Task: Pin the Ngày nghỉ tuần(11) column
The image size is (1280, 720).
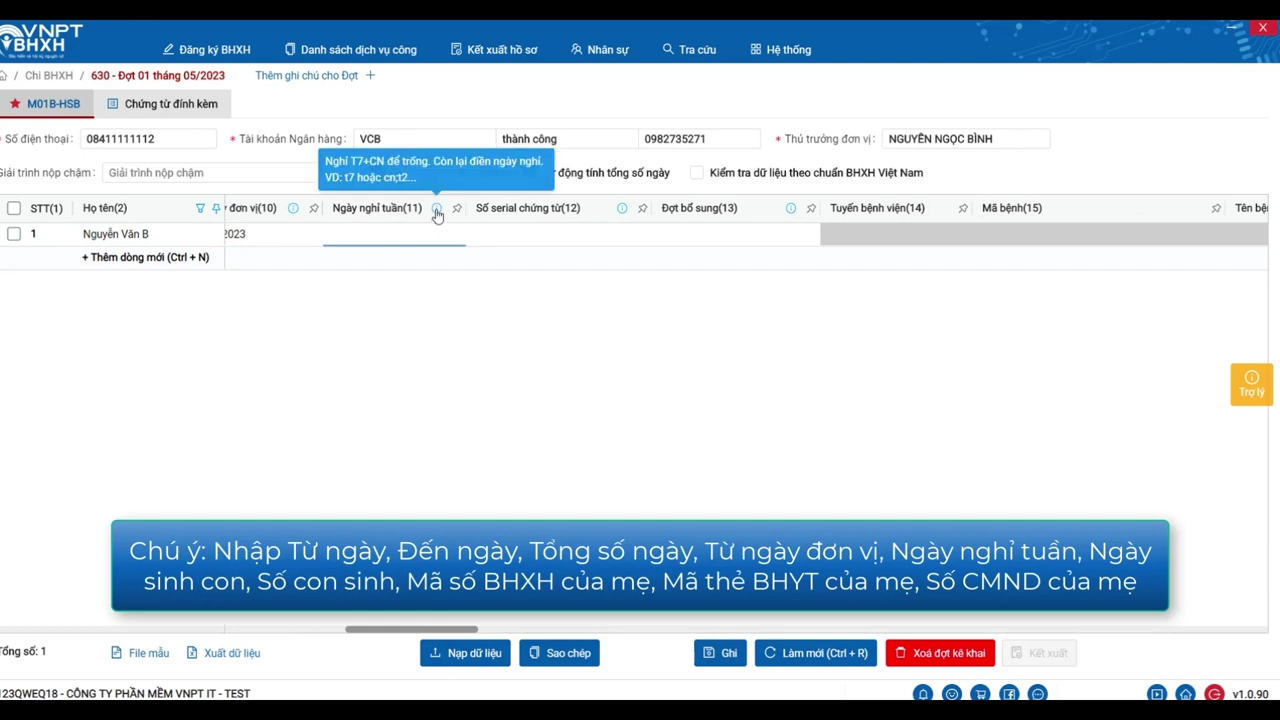Action: coord(457,208)
